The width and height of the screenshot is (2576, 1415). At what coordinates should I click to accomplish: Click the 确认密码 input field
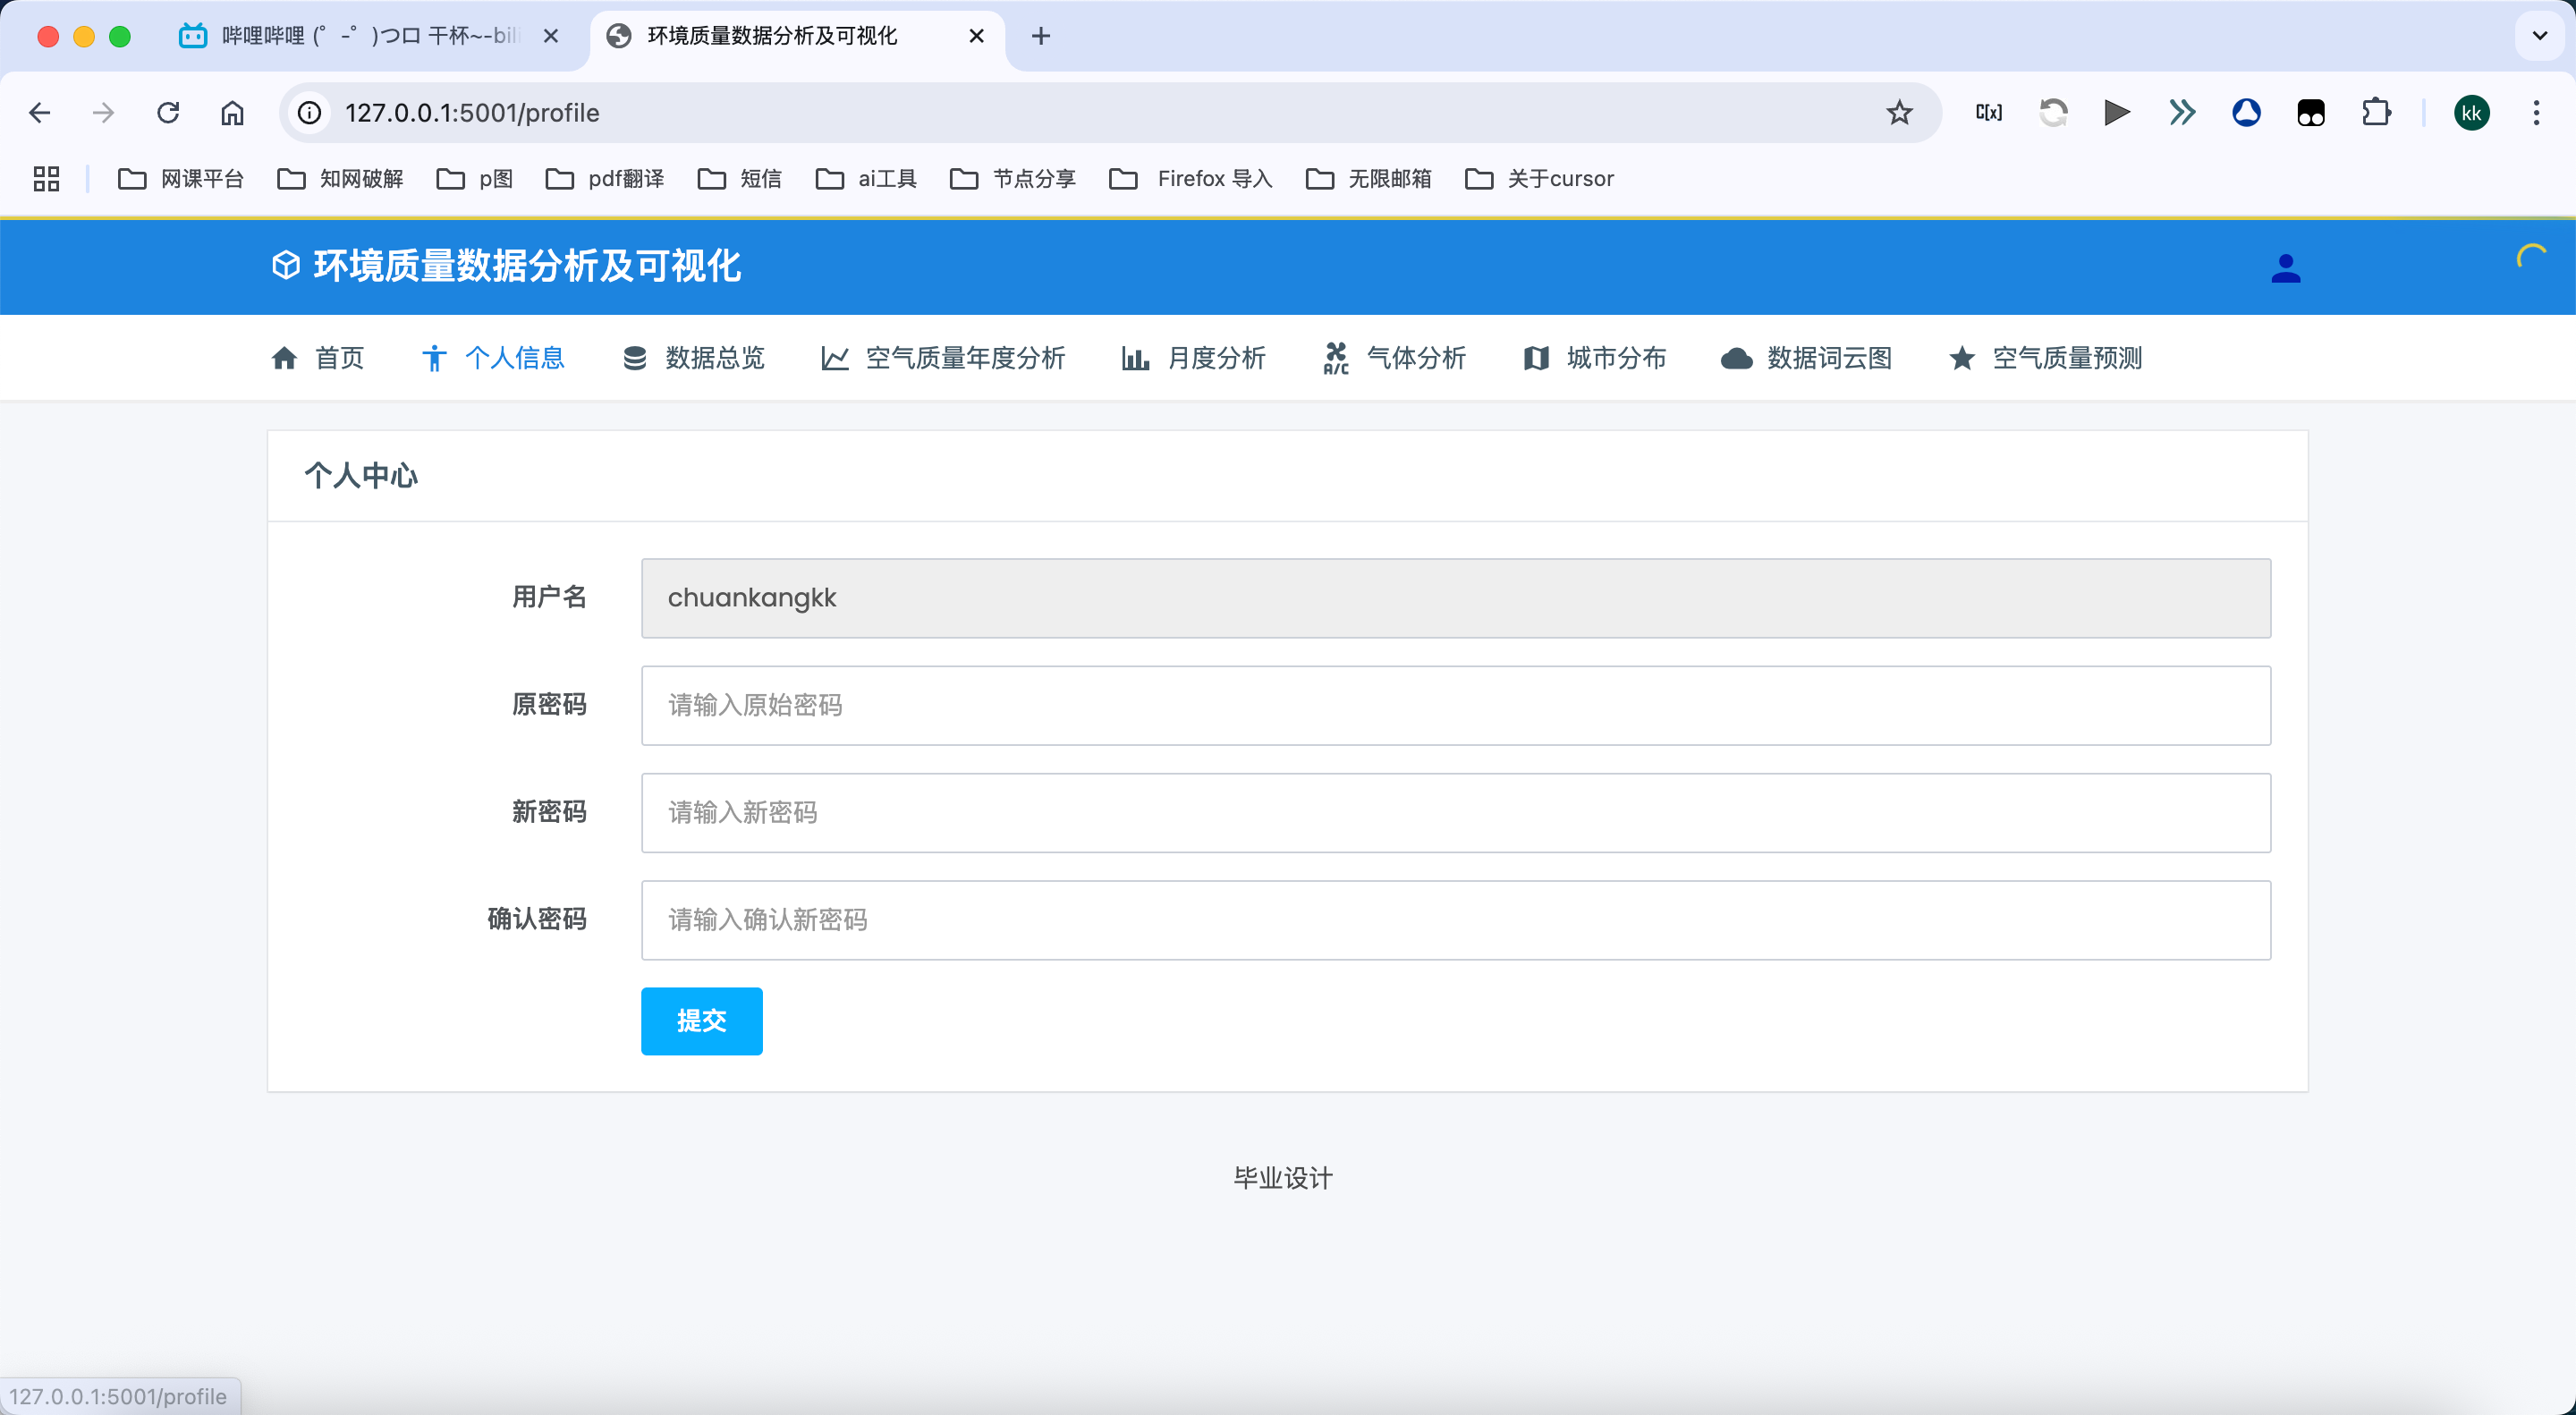pyautogui.click(x=1455, y=920)
